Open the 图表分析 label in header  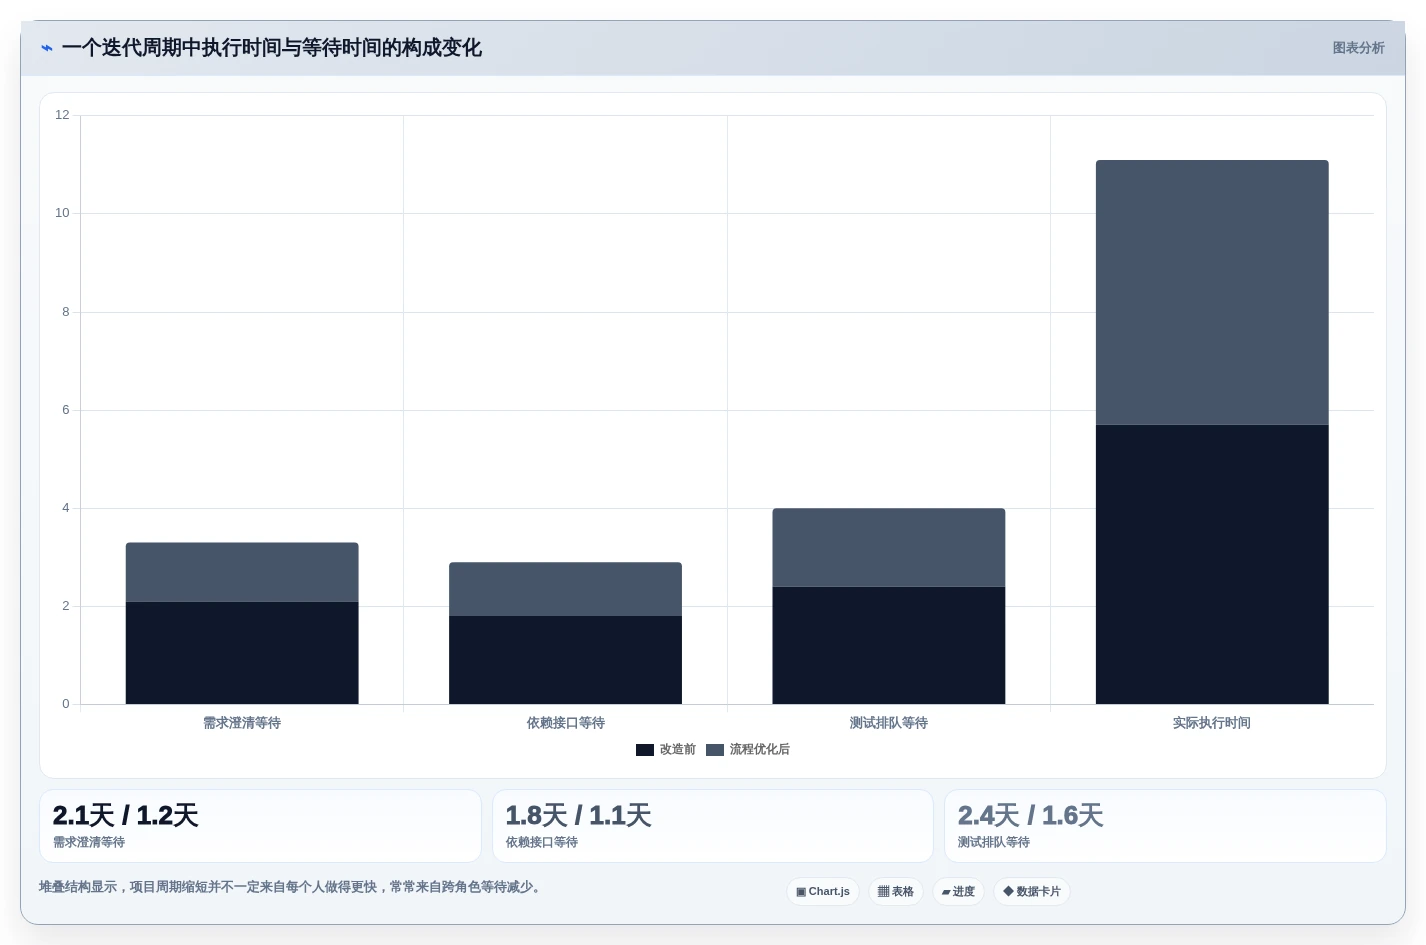tap(1358, 48)
